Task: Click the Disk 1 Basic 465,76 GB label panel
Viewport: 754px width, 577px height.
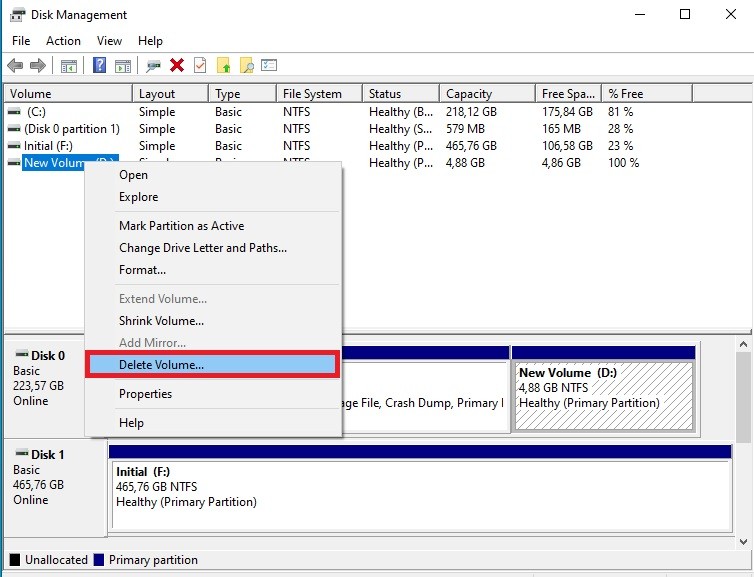Action: [x=55, y=487]
